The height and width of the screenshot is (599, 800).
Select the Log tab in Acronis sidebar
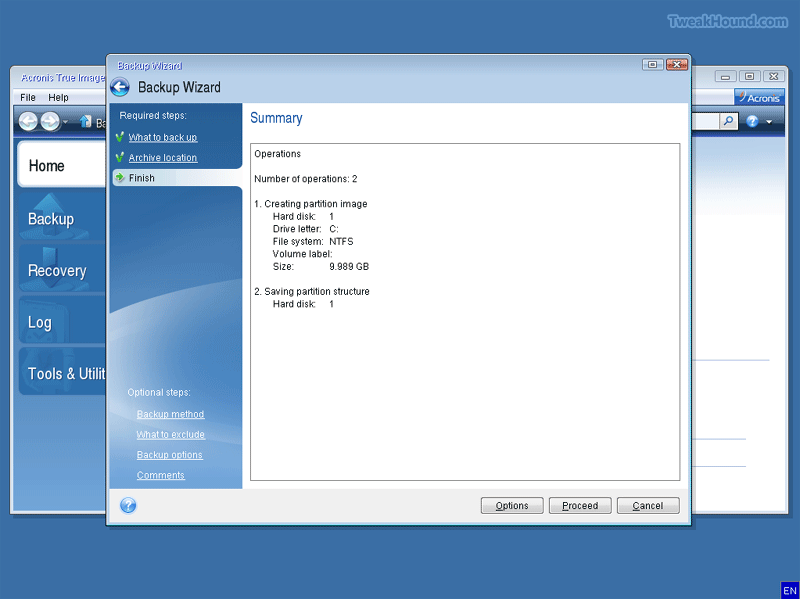[62, 321]
